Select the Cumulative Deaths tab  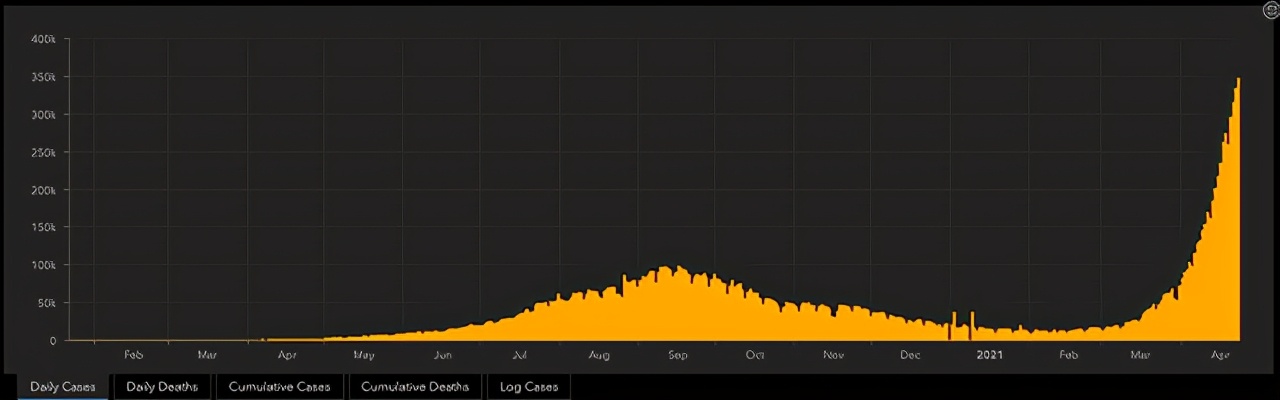coord(415,387)
